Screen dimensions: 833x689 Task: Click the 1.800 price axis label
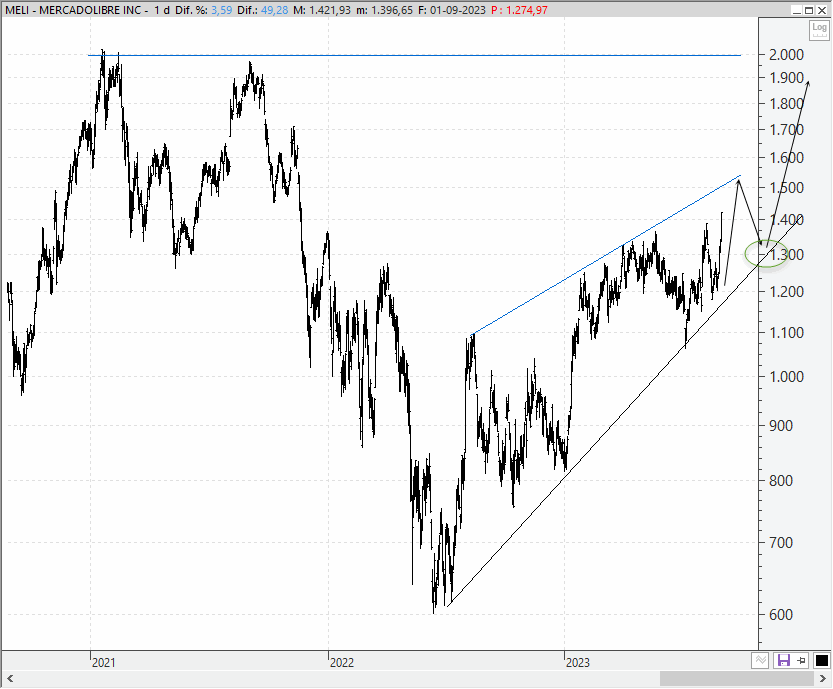(x=786, y=103)
